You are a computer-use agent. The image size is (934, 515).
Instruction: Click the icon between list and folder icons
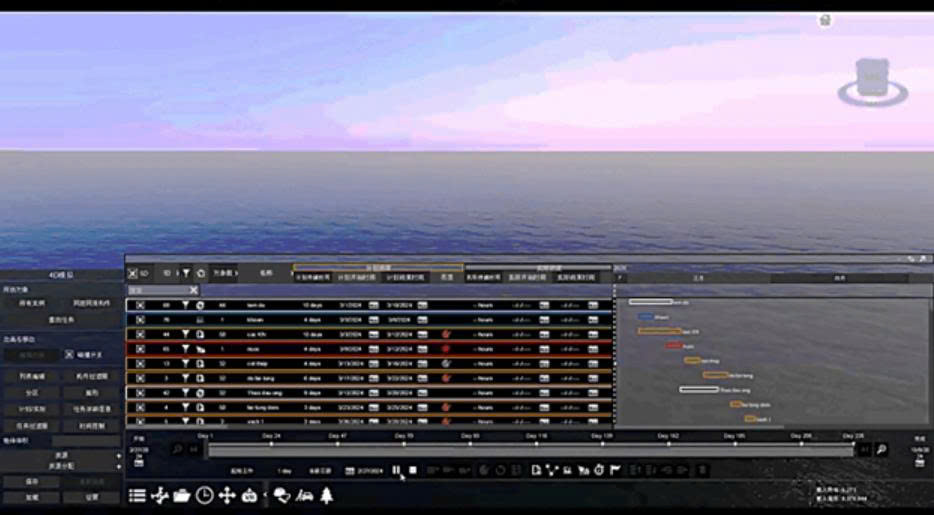(160, 495)
